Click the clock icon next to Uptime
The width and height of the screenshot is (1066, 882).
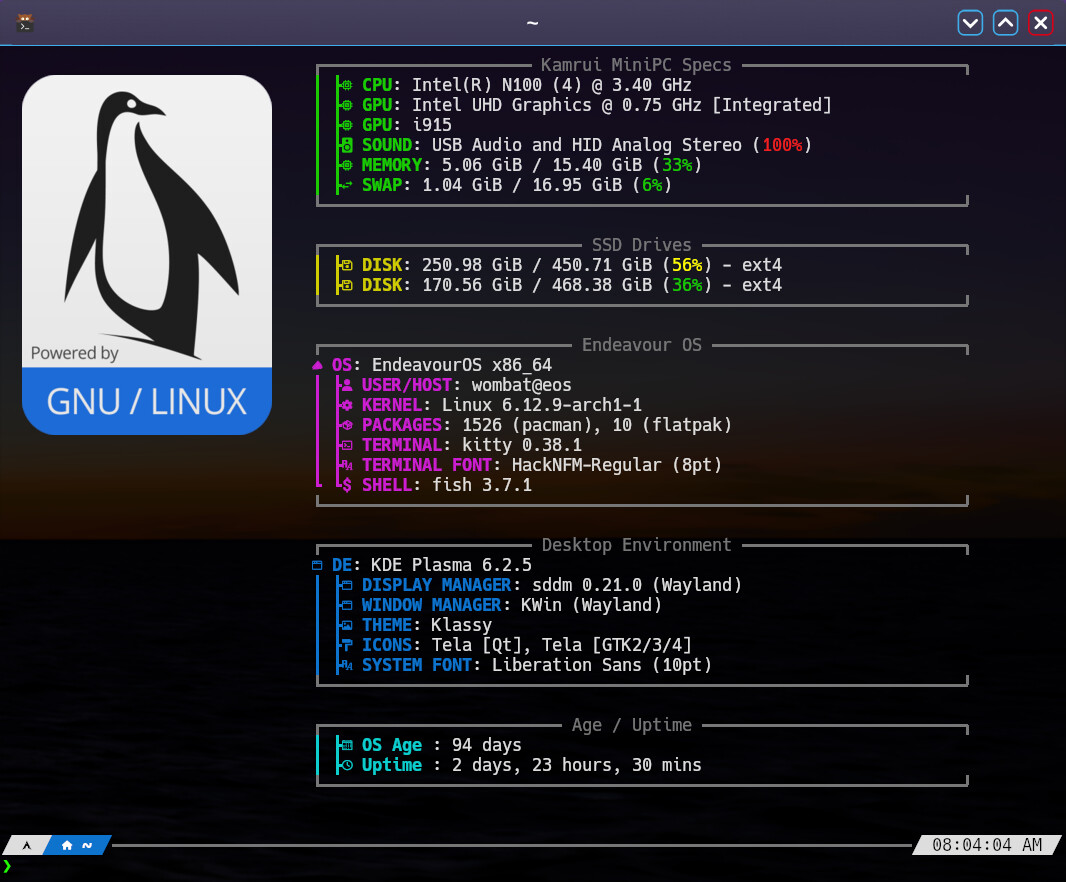click(346, 765)
